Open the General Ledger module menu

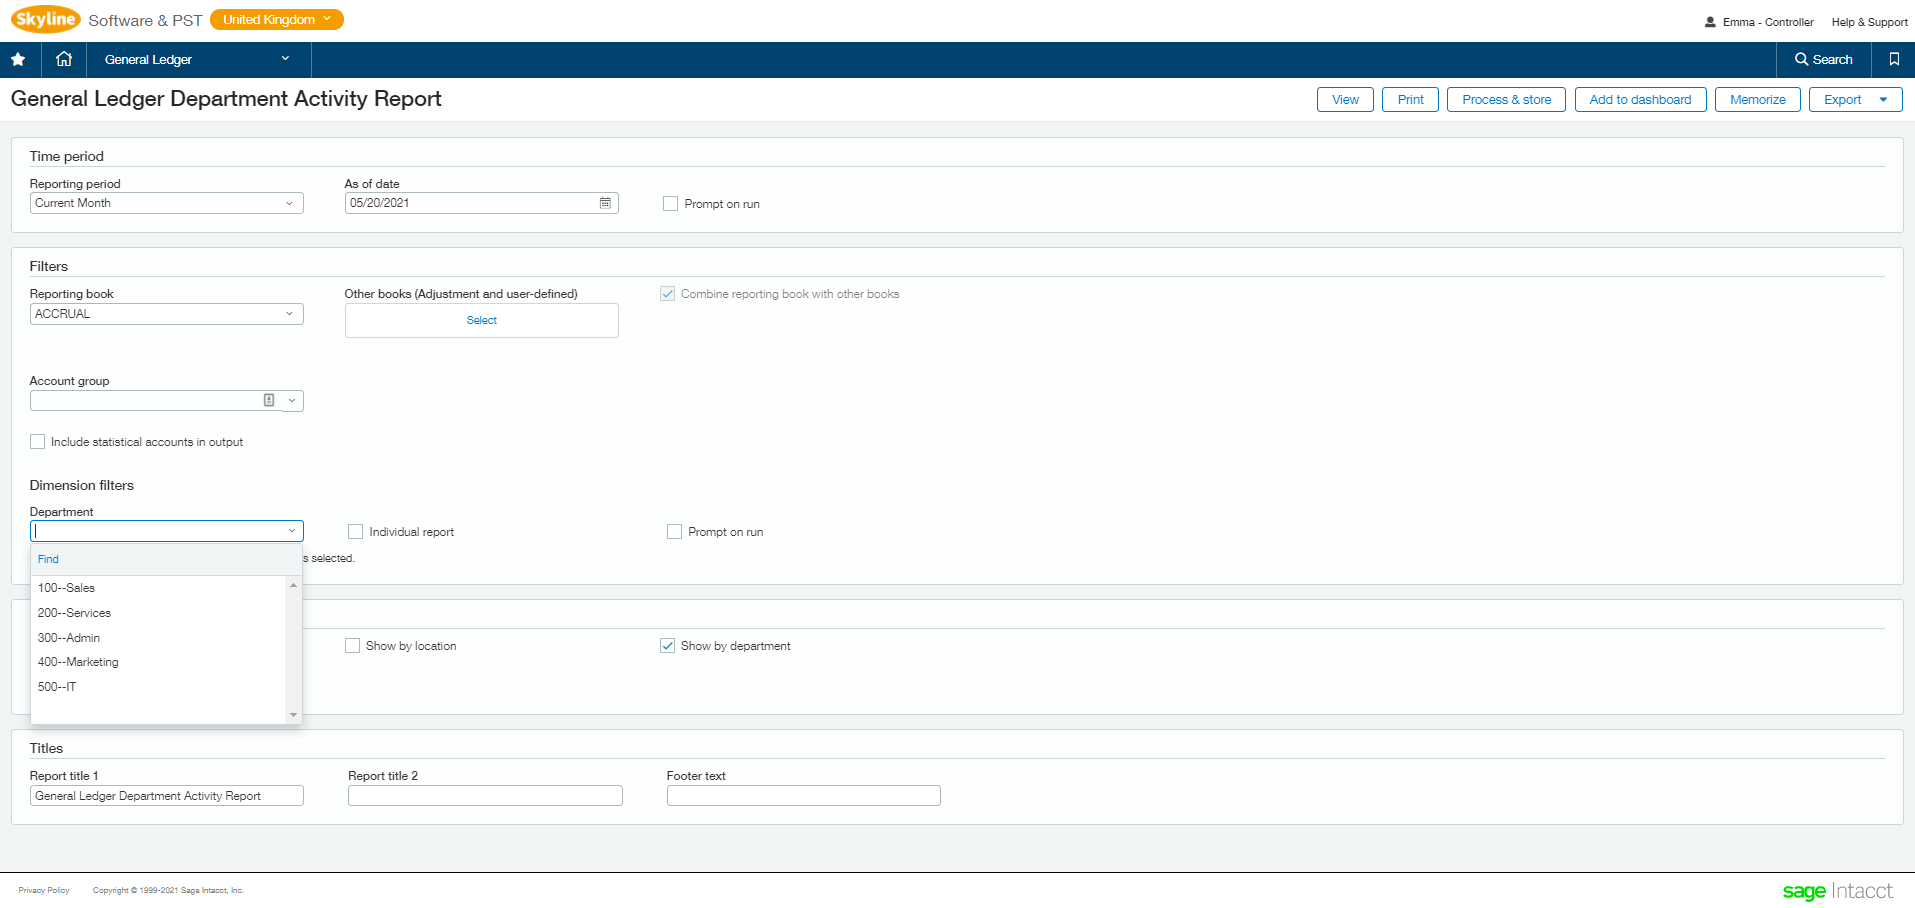196,59
